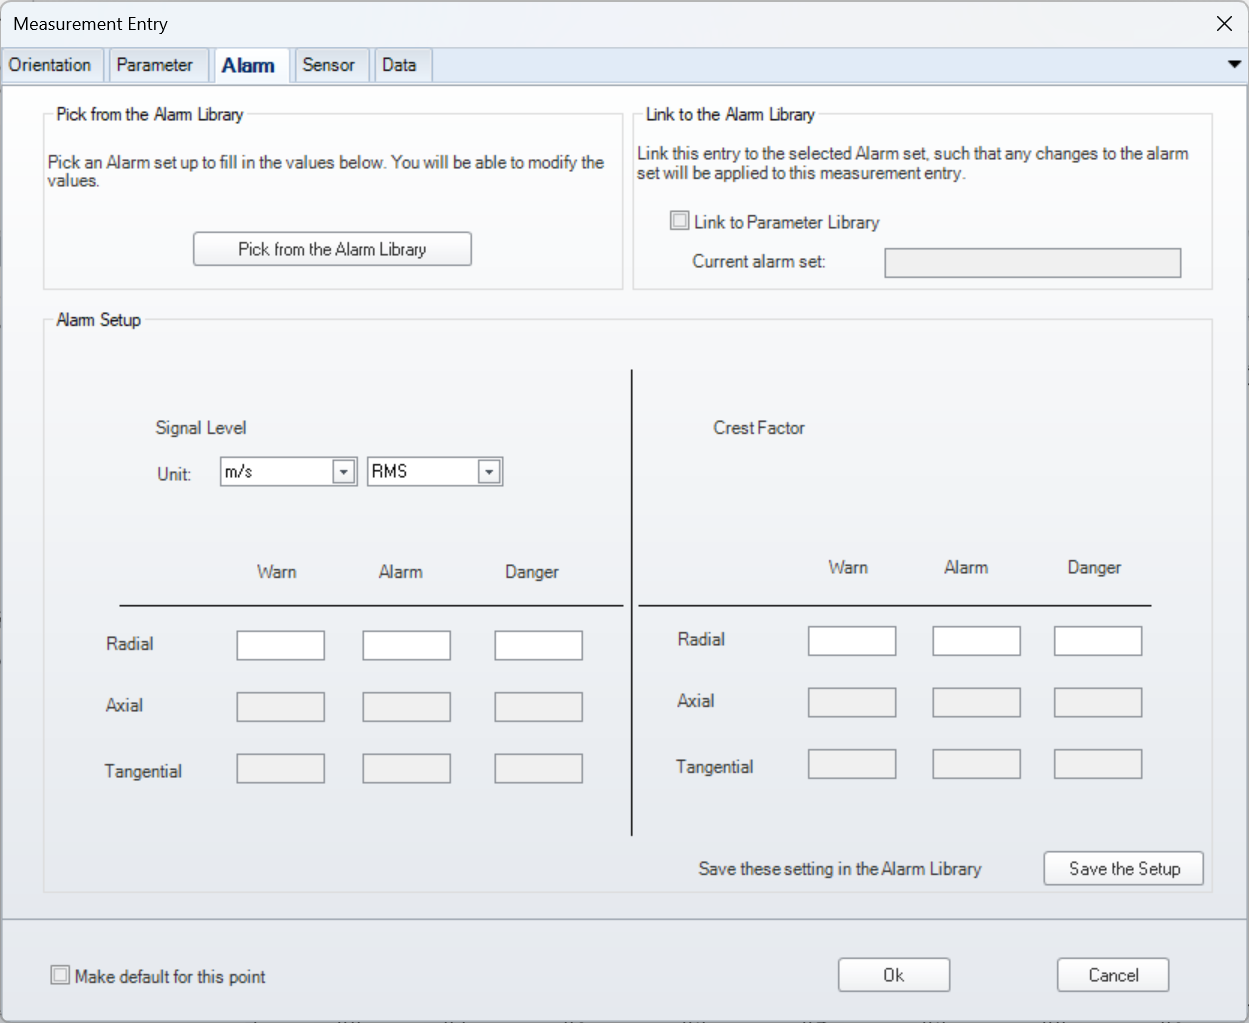Focus Signal Level Radial Warn field
Viewport: 1249px width, 1023px height.
pyautogui.click(x=281, y=645)
